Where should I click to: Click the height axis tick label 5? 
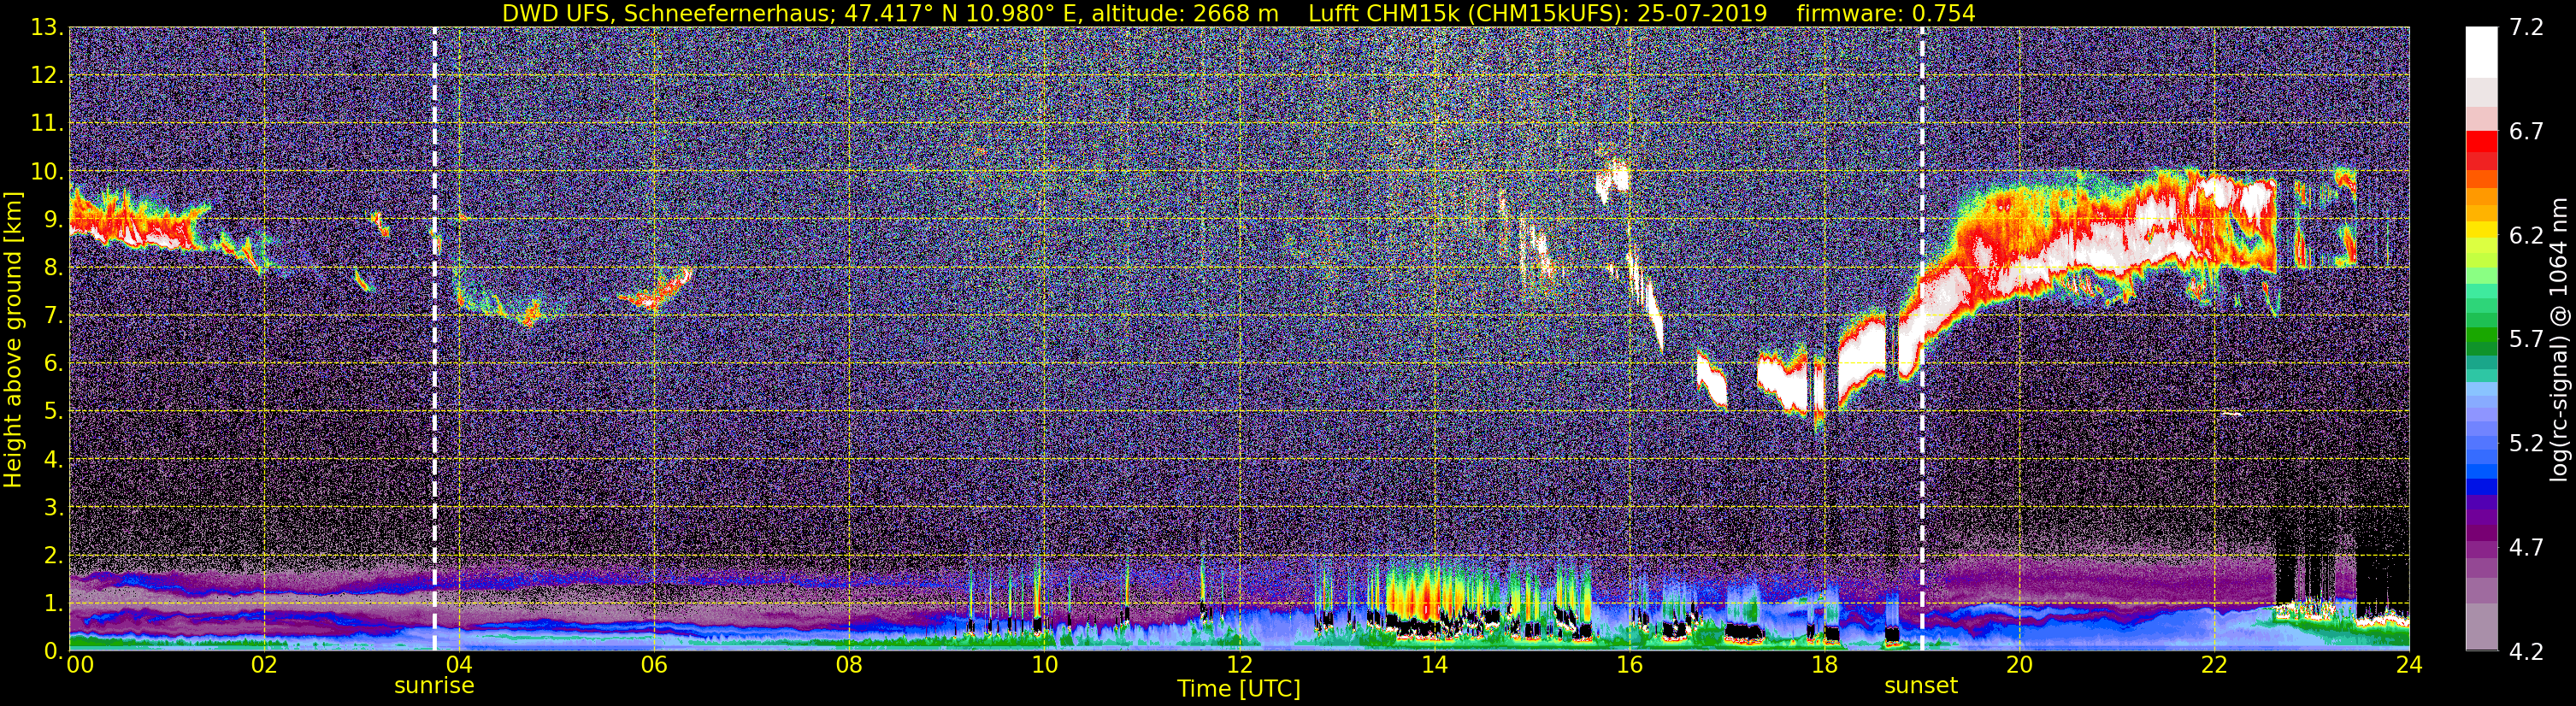pyautogui.click(x=53, y=412)
